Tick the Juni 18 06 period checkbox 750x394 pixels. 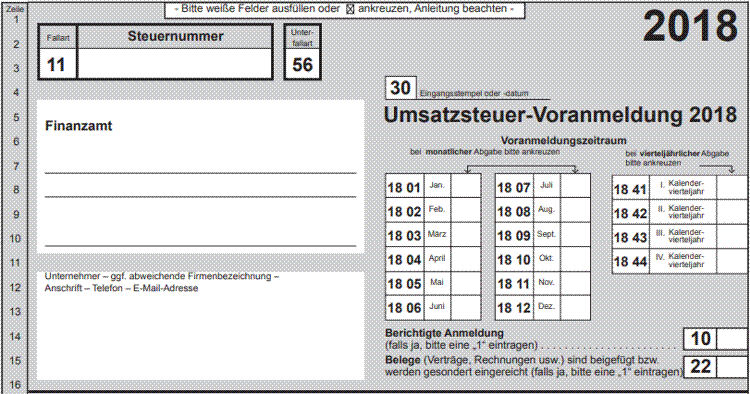click(x=466, y=307)
